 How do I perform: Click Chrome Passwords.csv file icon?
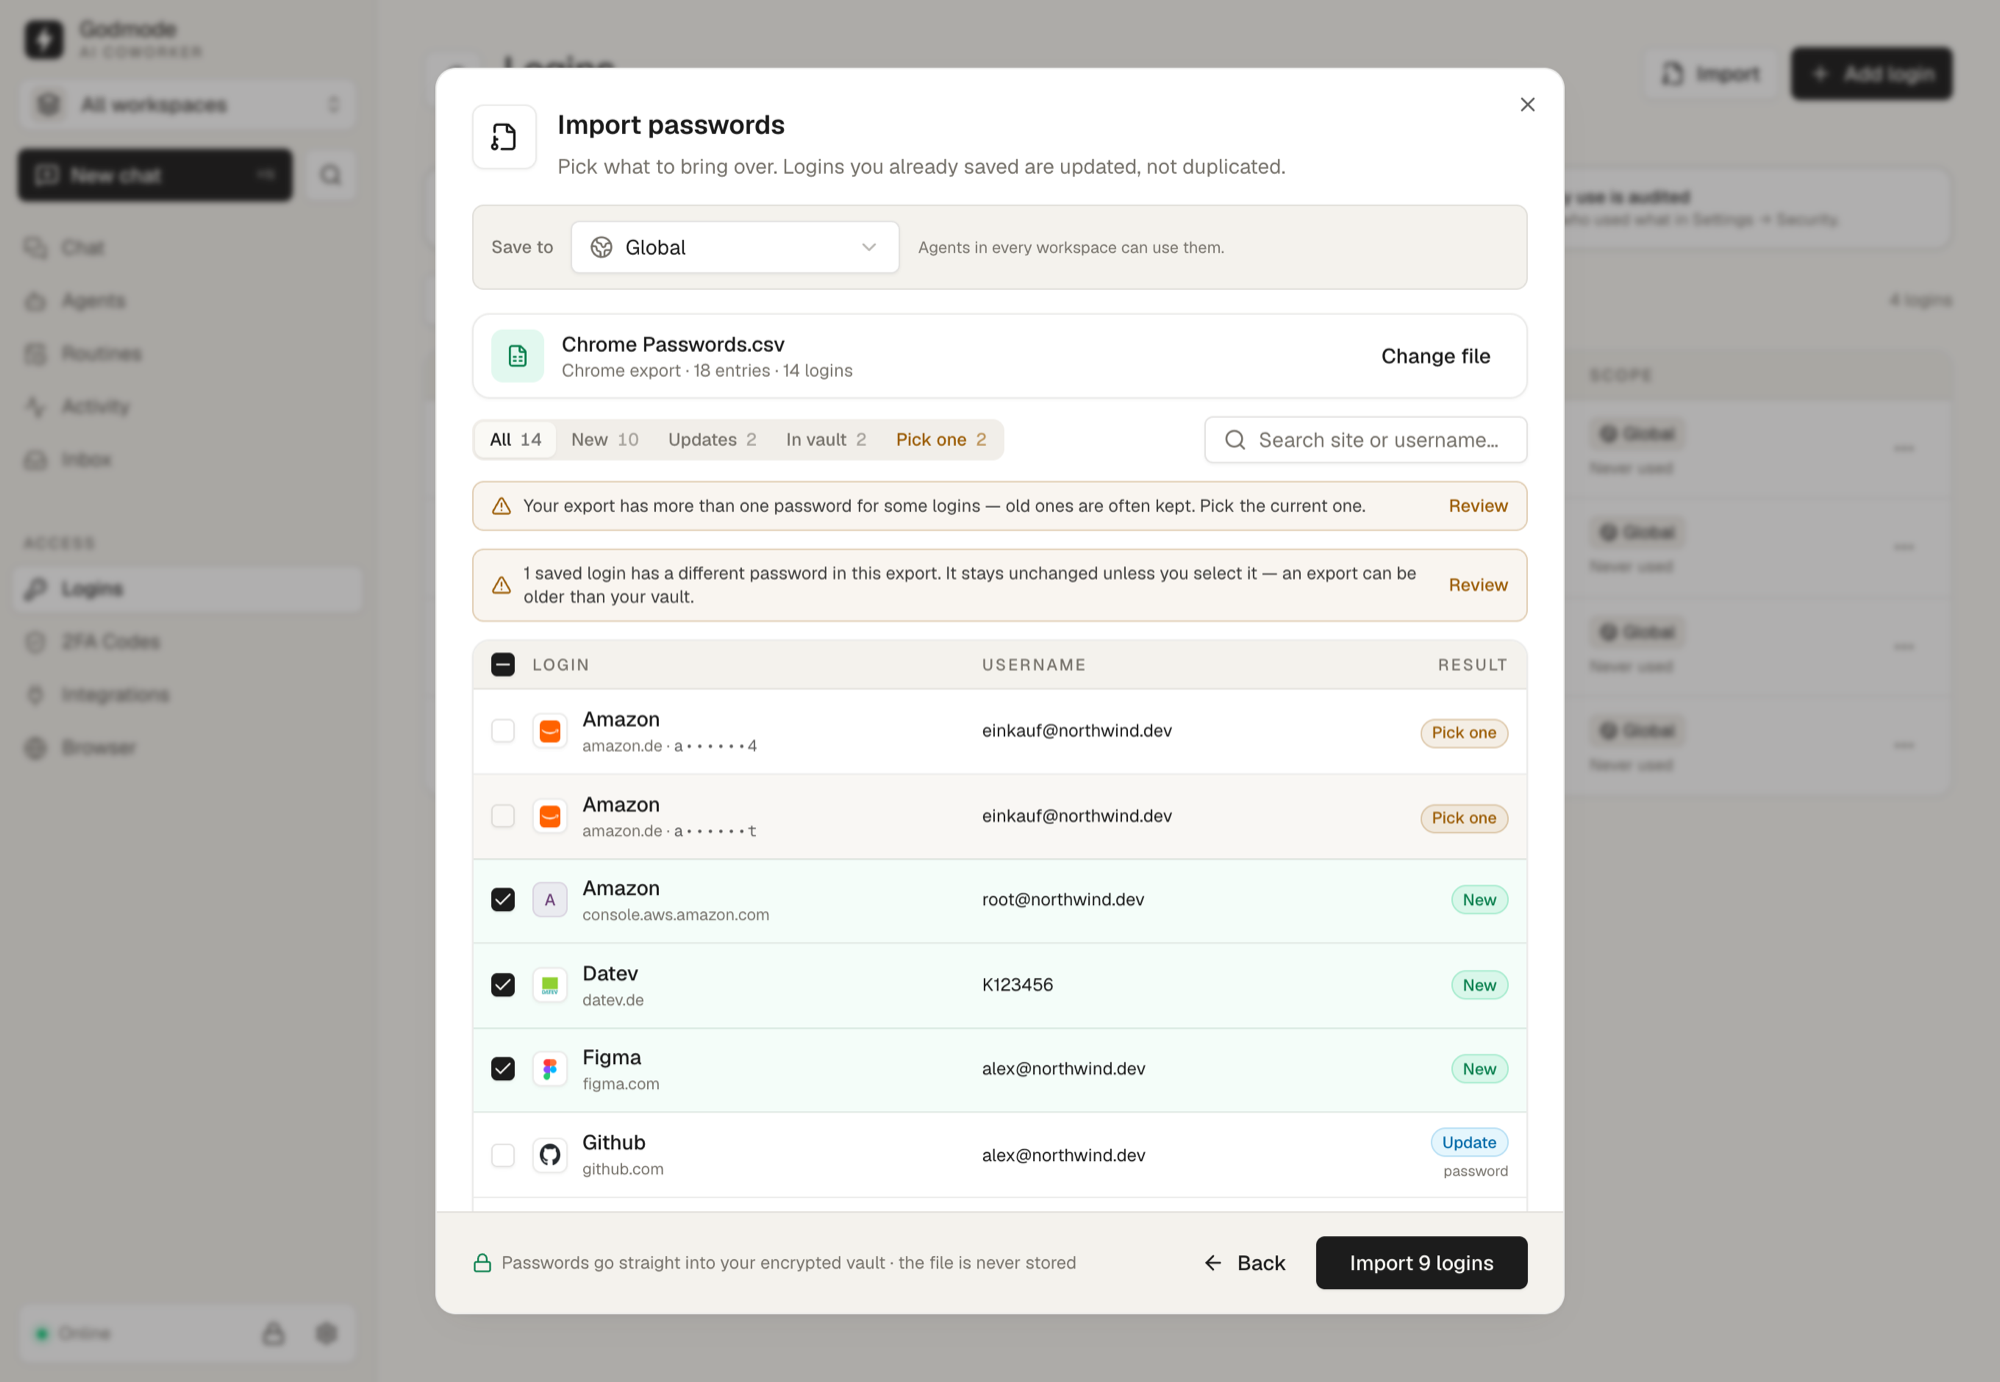517,356
